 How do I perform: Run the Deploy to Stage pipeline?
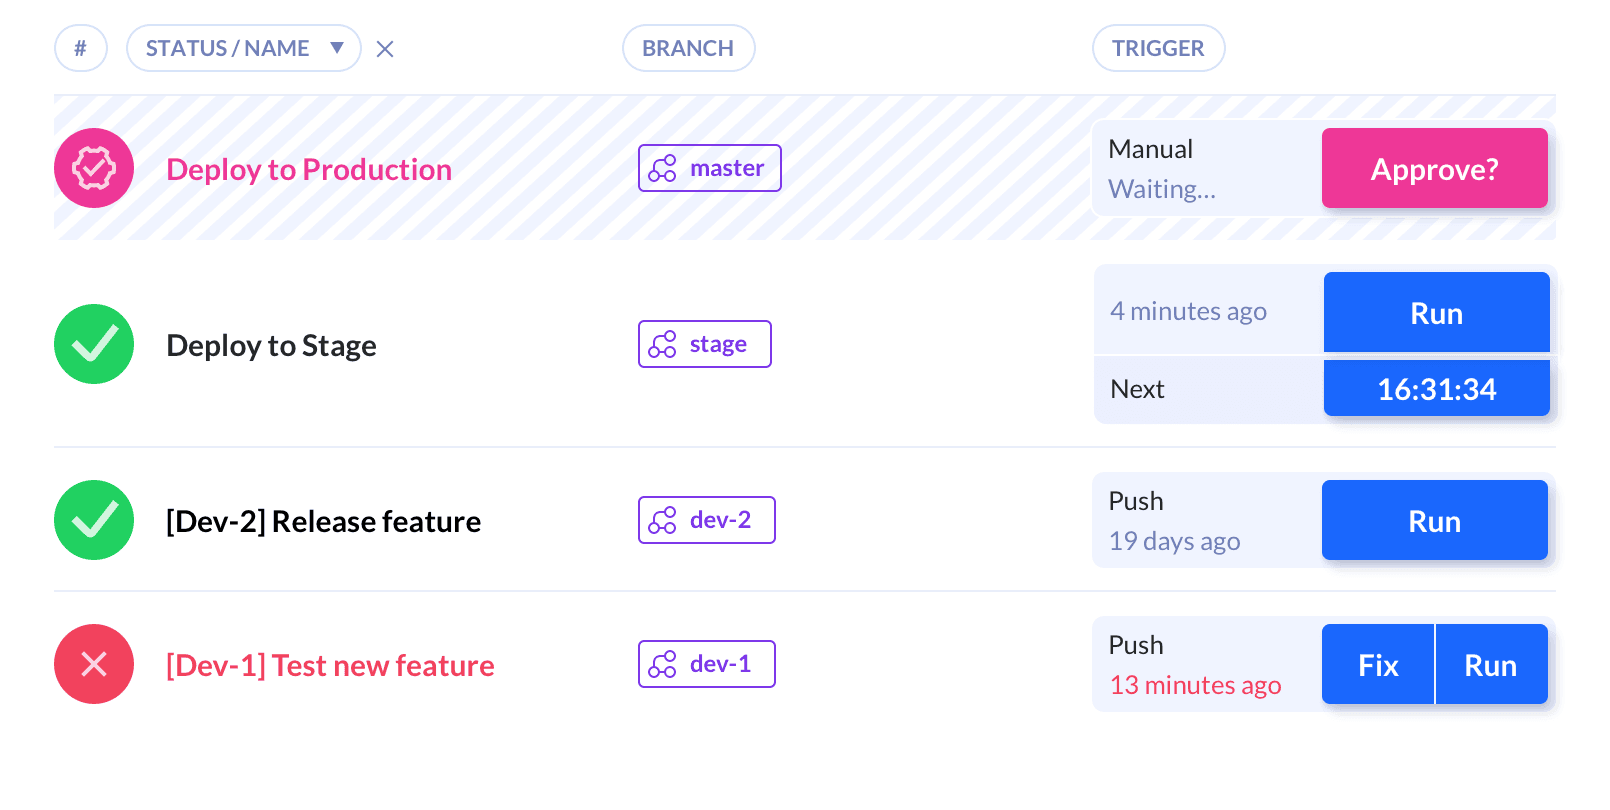click(1436, 313)
